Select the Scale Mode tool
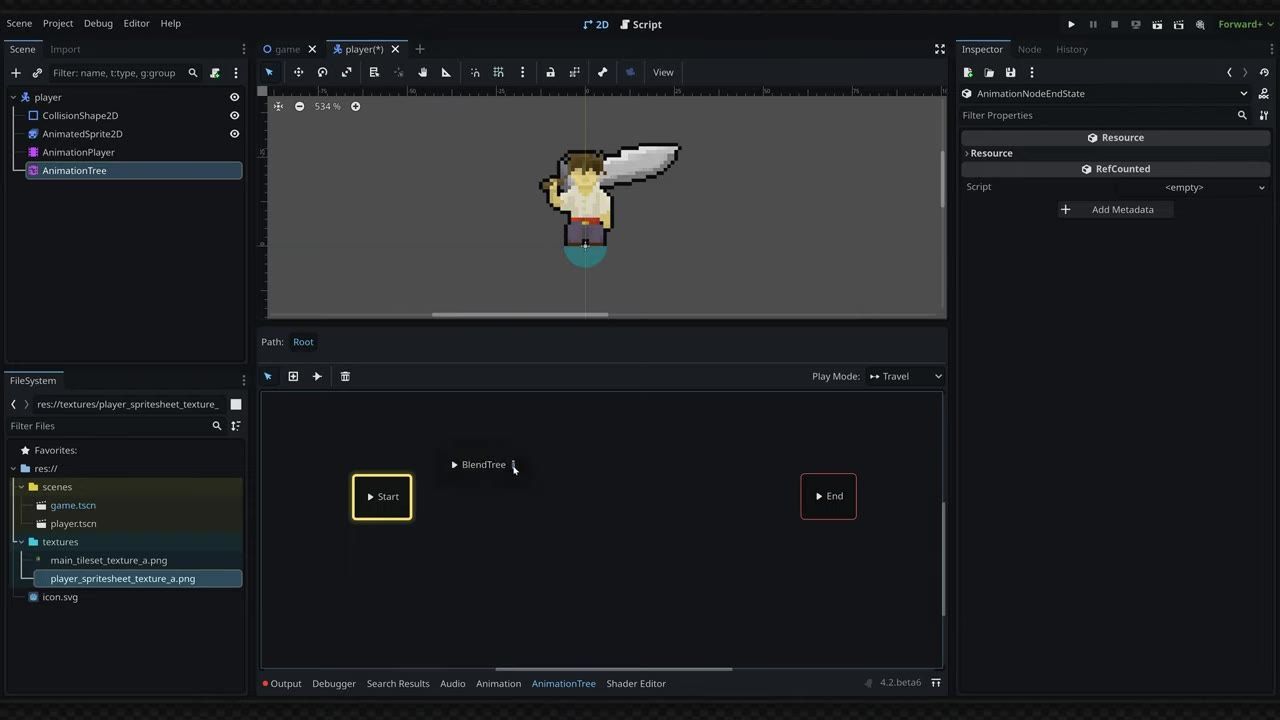 tap(346, 72)
